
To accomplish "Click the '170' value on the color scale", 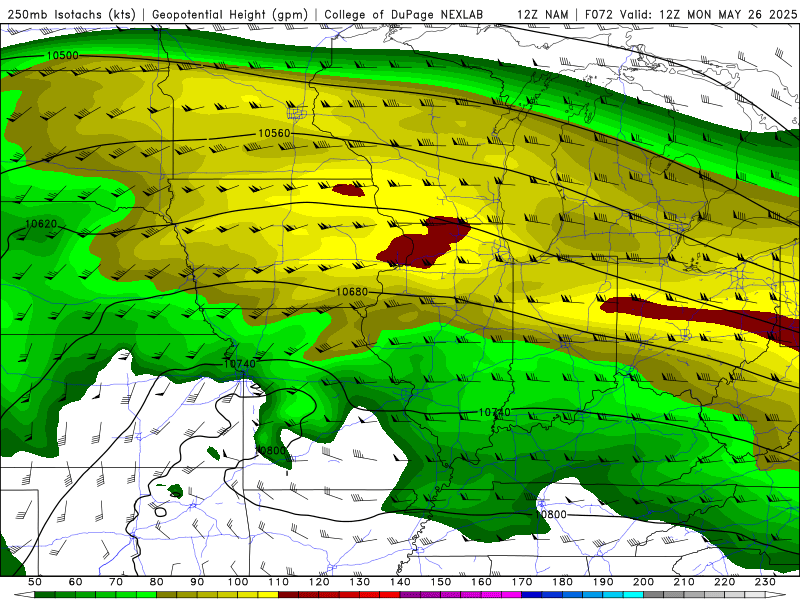I will (522, 582).
